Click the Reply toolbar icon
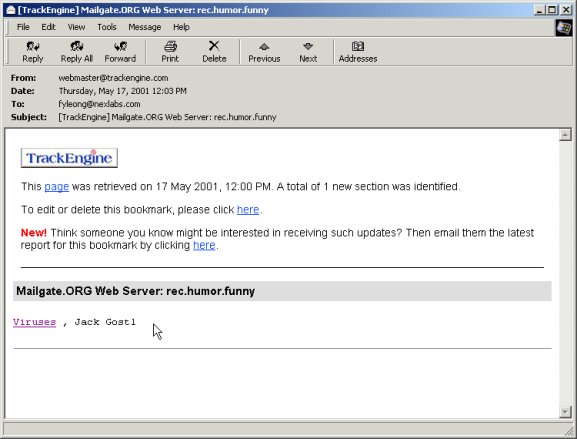This screenshot has width=577, height=439. pos(33,52)
